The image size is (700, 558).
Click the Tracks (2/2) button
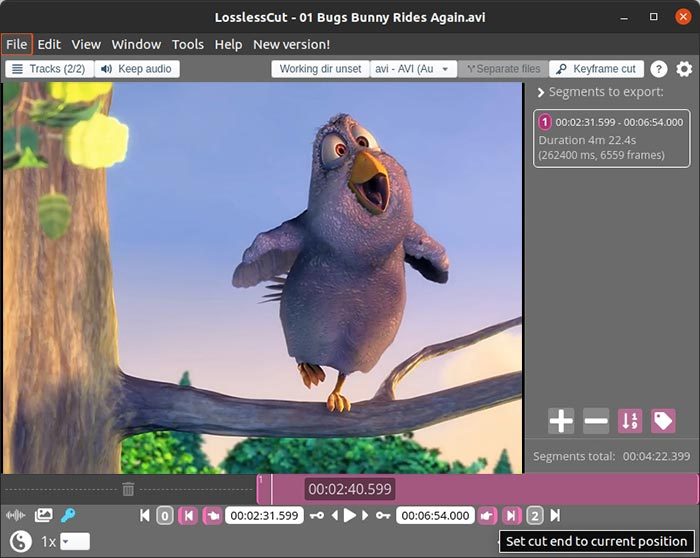(49, 69)
